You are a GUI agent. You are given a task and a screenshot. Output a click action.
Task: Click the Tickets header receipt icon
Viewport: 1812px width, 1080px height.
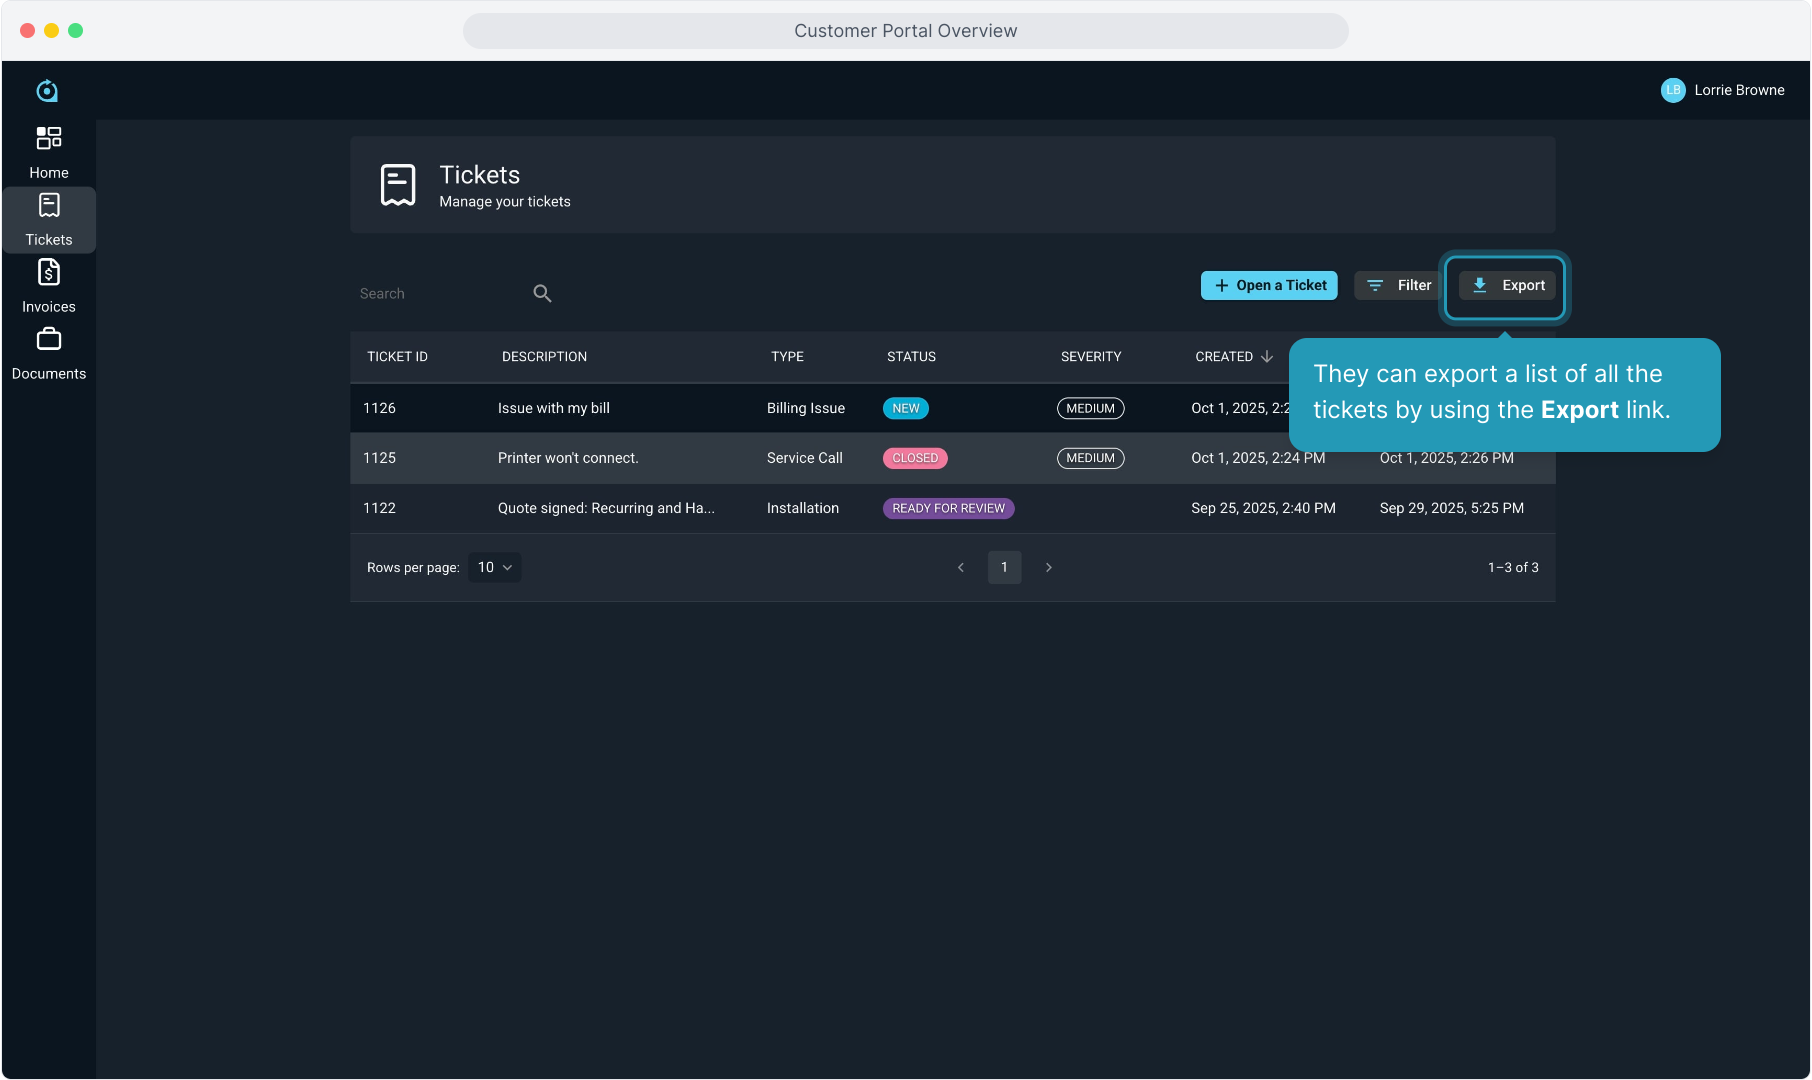pos(398,185)
